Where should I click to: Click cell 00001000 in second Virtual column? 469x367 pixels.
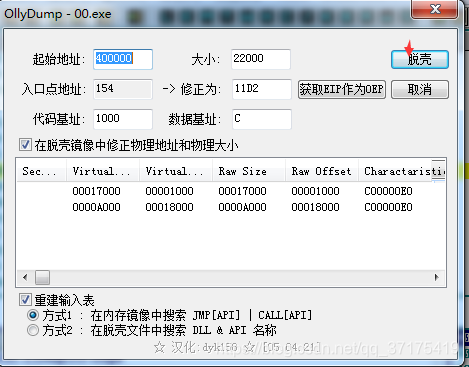pyautogui.click(x=169, y=191)
